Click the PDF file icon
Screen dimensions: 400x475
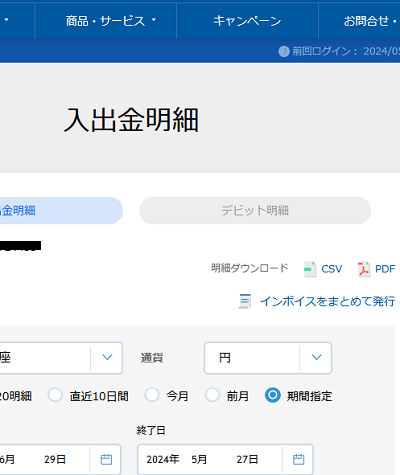point(364,269)
